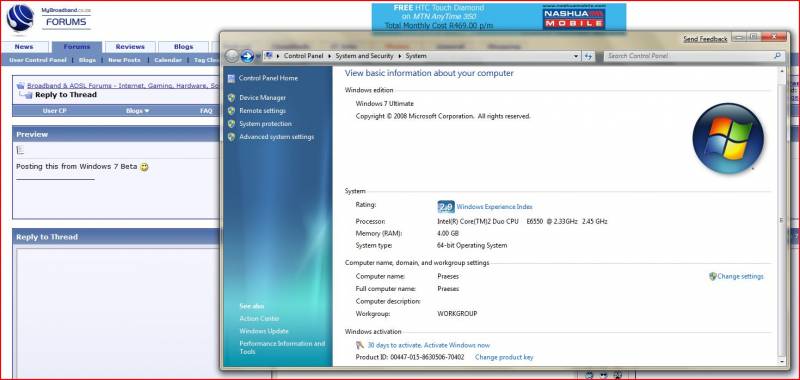Click the System window scroll-up arrow
The image size is (800, 380).
(782, 71)
